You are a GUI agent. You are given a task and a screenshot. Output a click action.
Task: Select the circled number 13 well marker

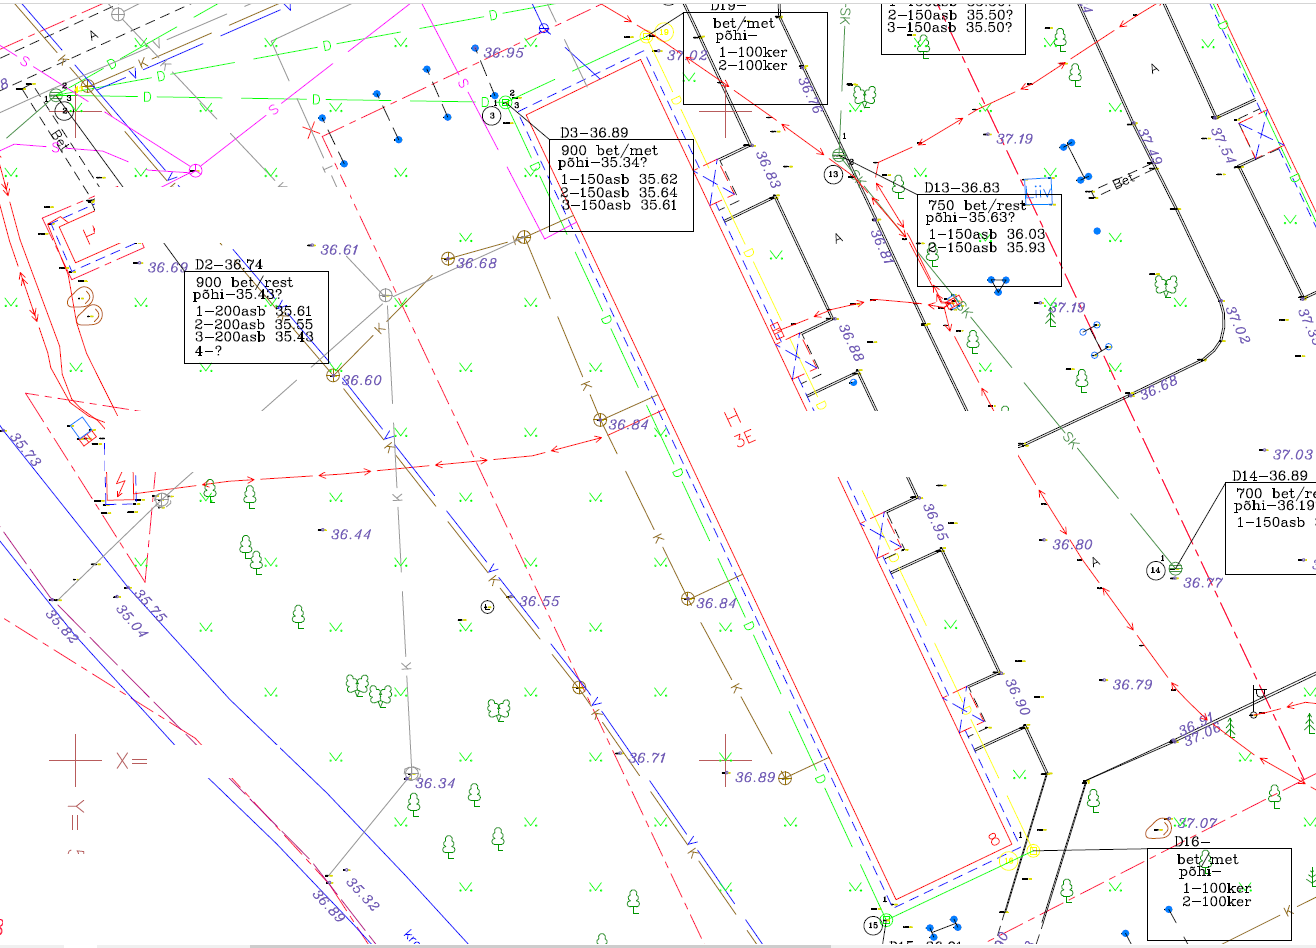[x=833, y=175]
